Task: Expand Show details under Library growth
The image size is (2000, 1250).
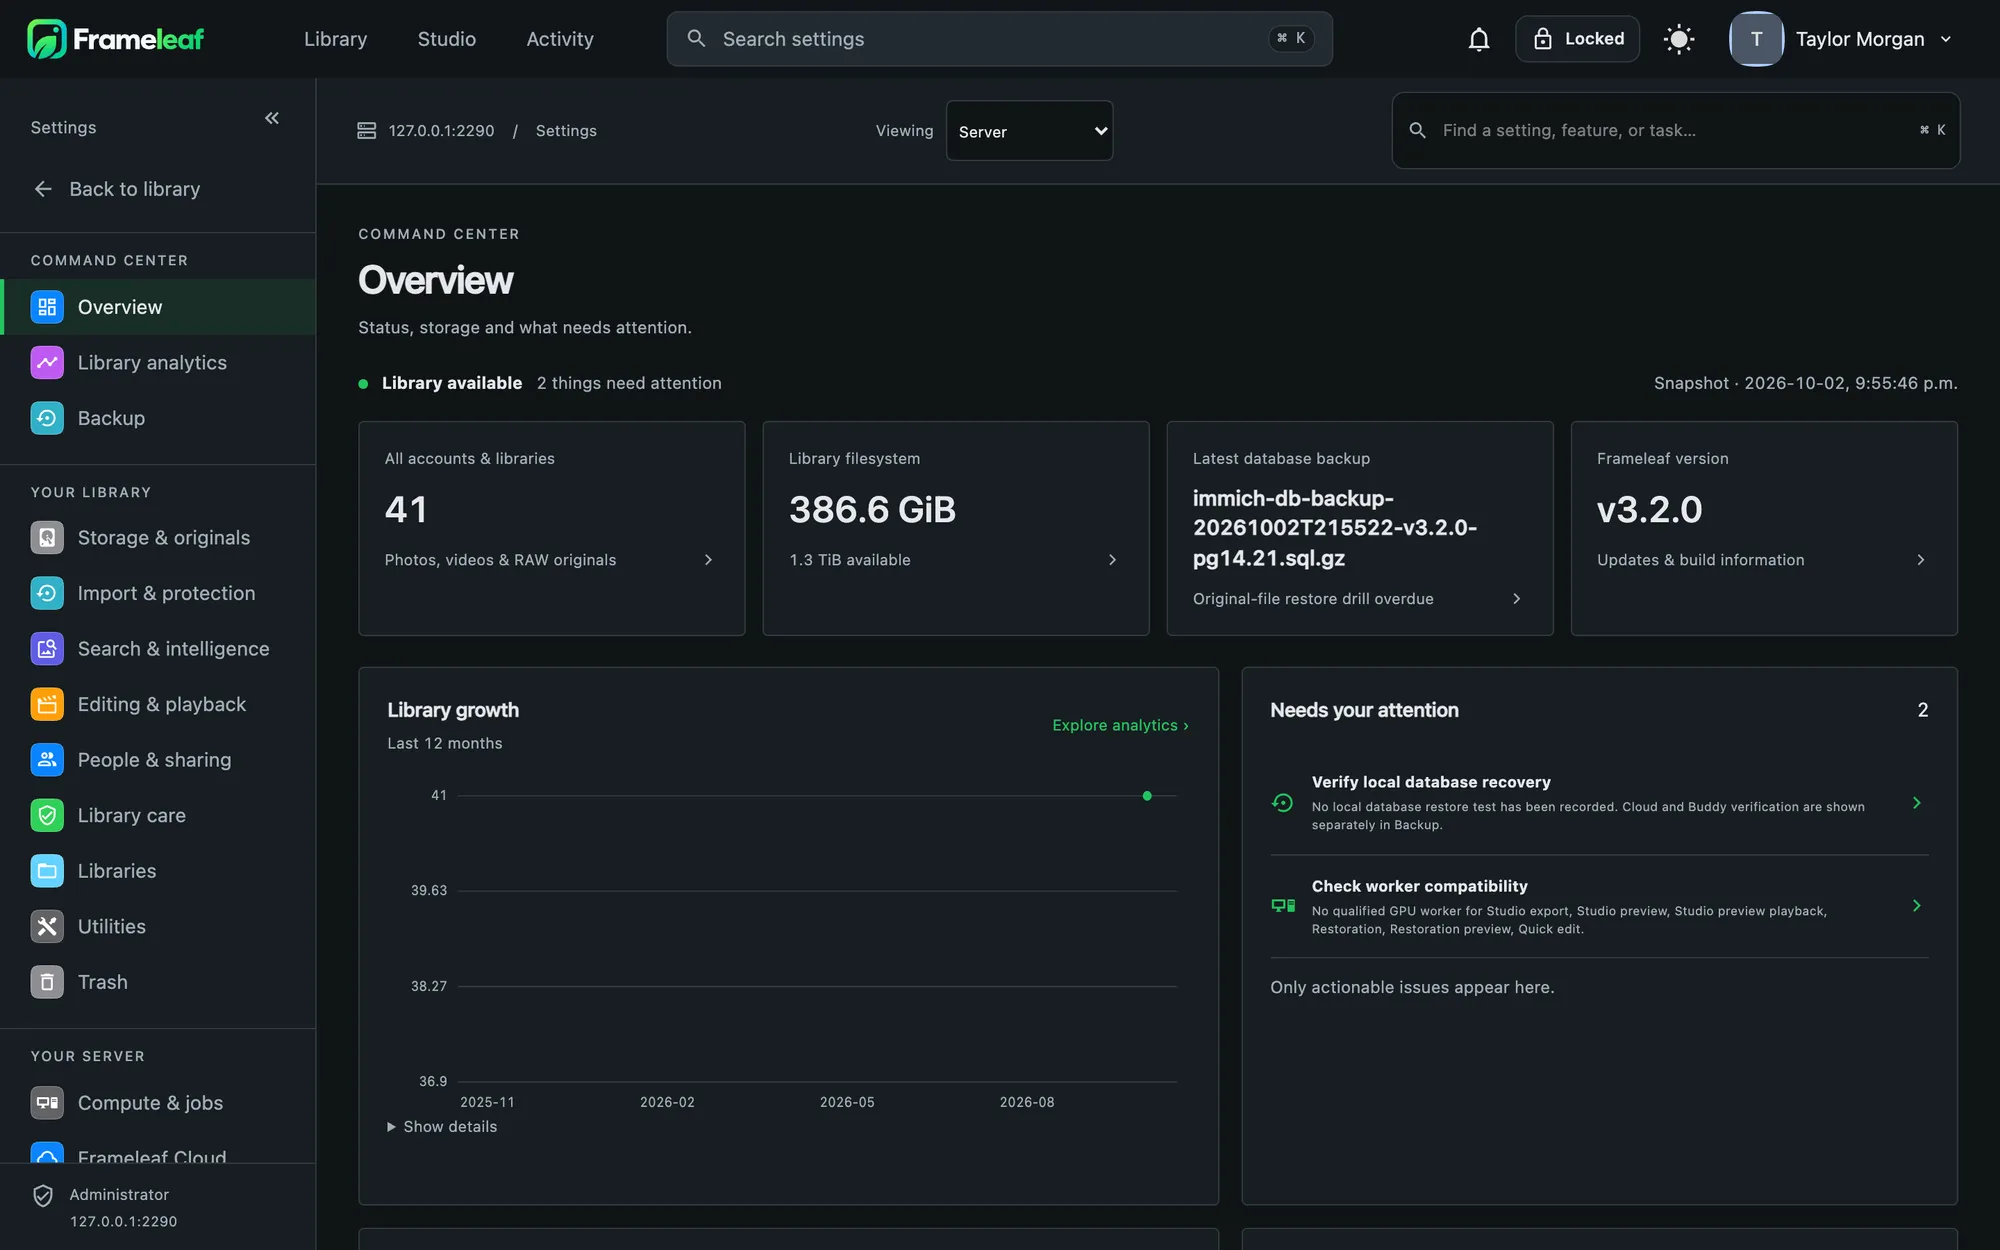Action: 442,1127
